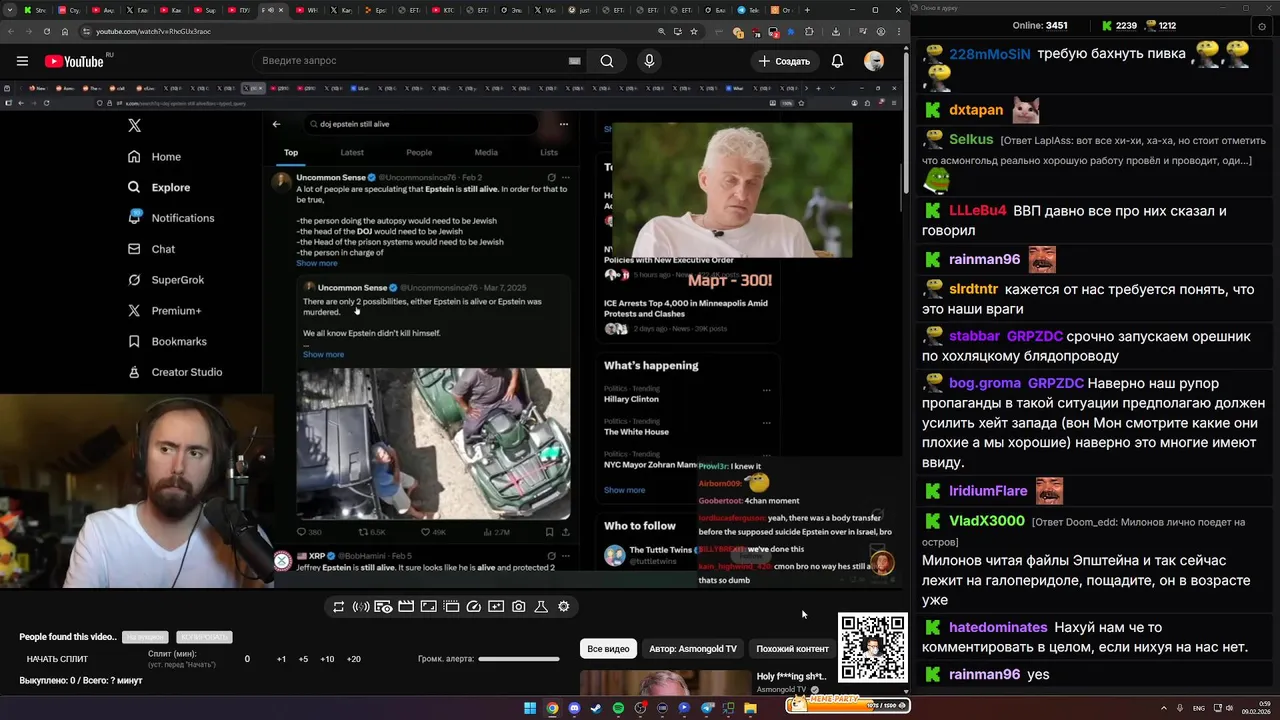Click the flask experiments icon

[541, 607]
